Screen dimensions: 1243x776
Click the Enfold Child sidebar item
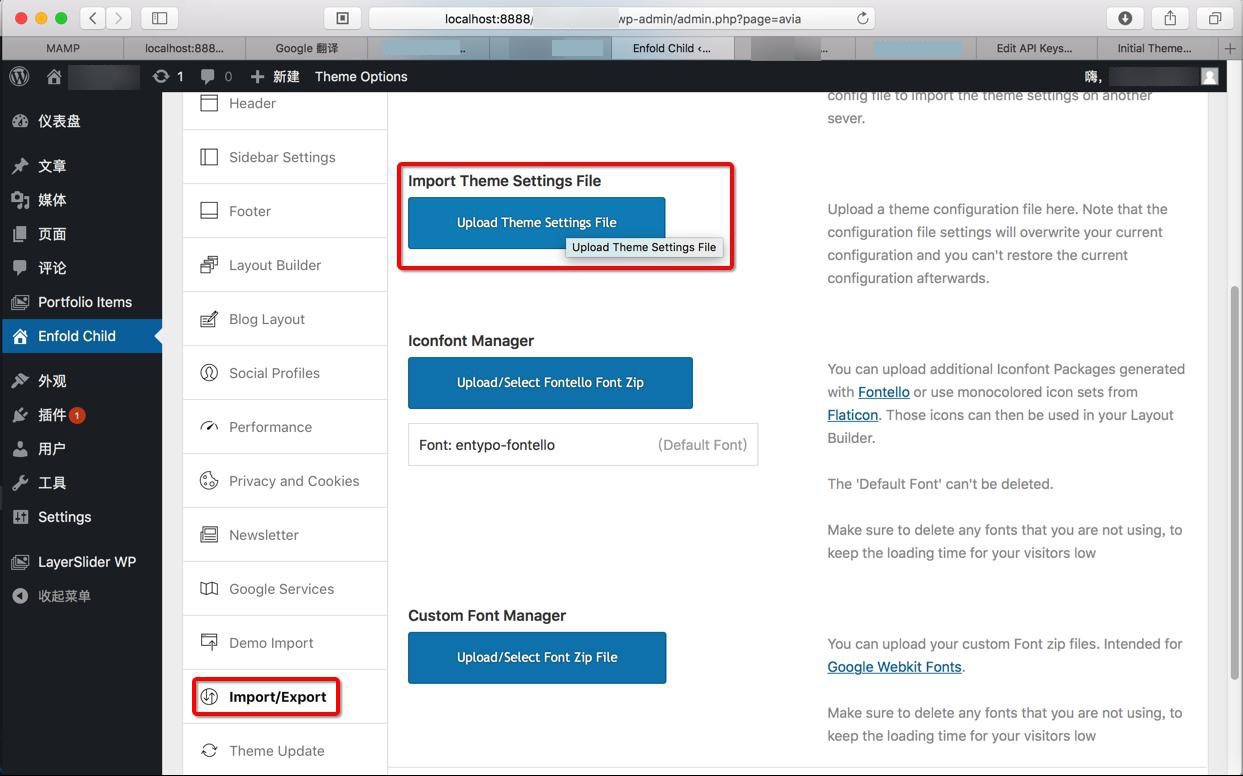pyautogui.click(x=81, y=336)
